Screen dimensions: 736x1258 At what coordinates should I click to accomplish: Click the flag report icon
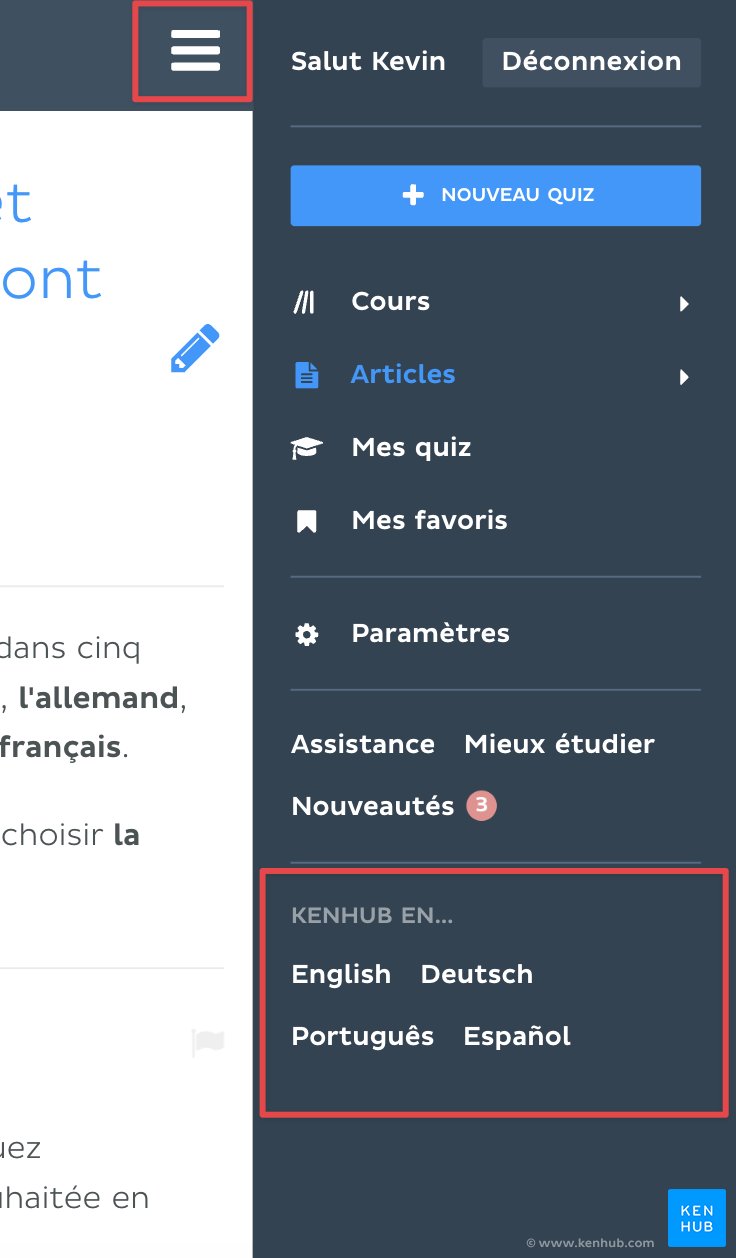207,1042
